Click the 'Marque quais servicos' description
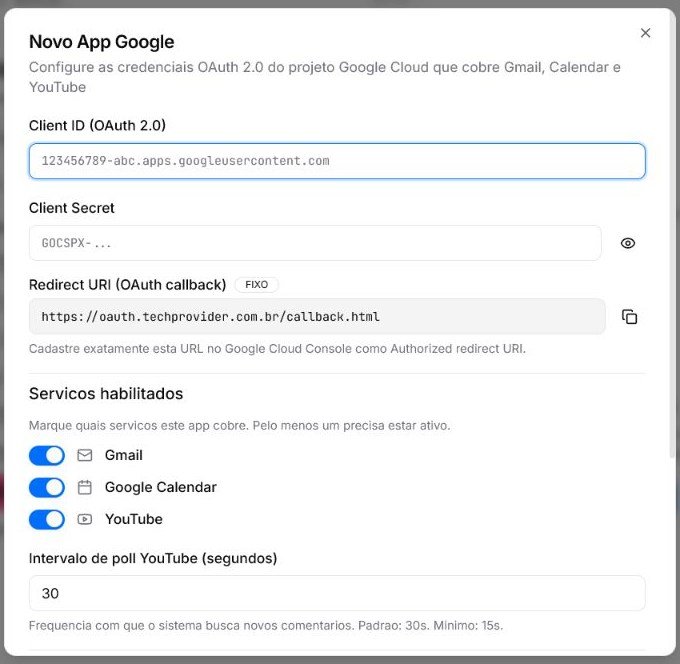Screen dimensions: 680x664 pos(239,425)
